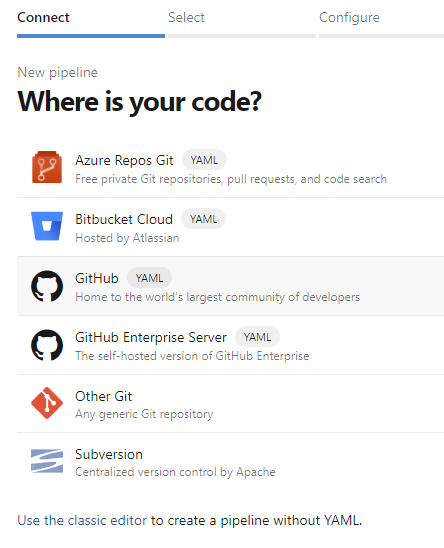Open the classic editor link

pyautogui.click(x=82, y=520)
